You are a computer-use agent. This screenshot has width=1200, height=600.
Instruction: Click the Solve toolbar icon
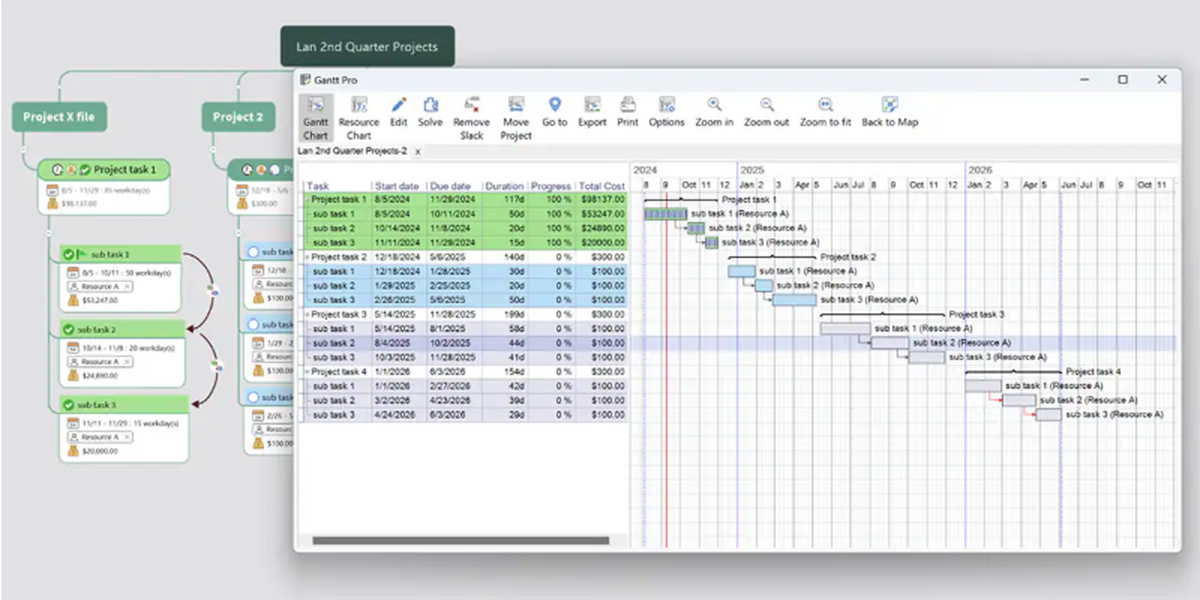pos(430,105)
